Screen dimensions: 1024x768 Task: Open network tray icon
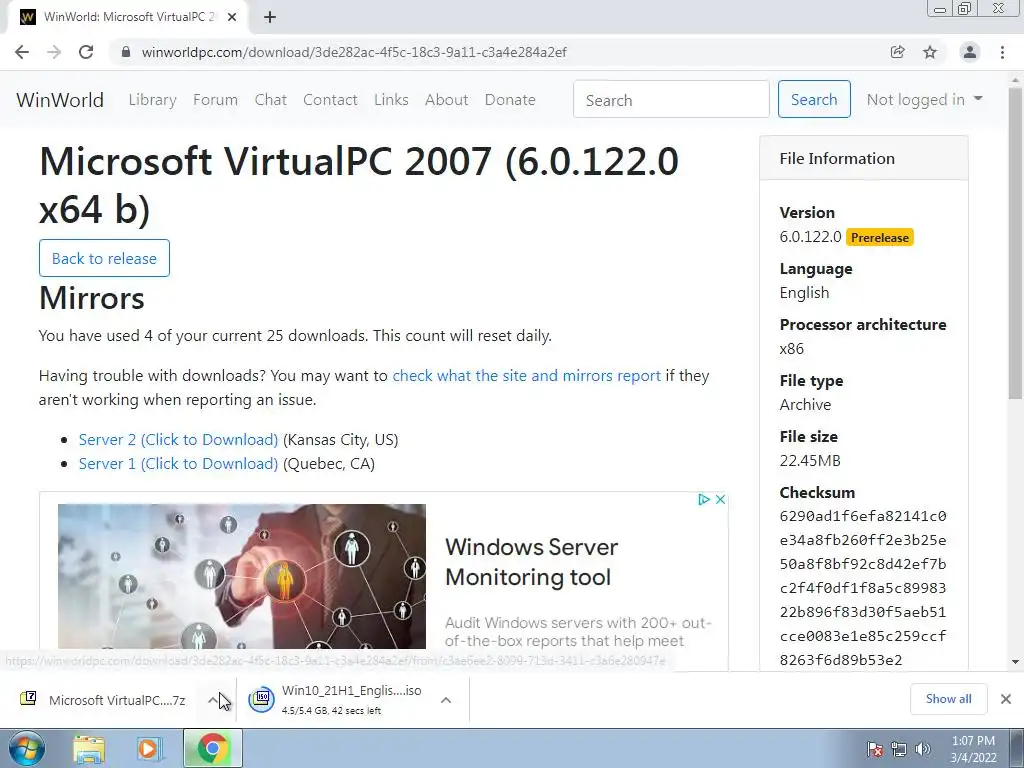(899, 749)
